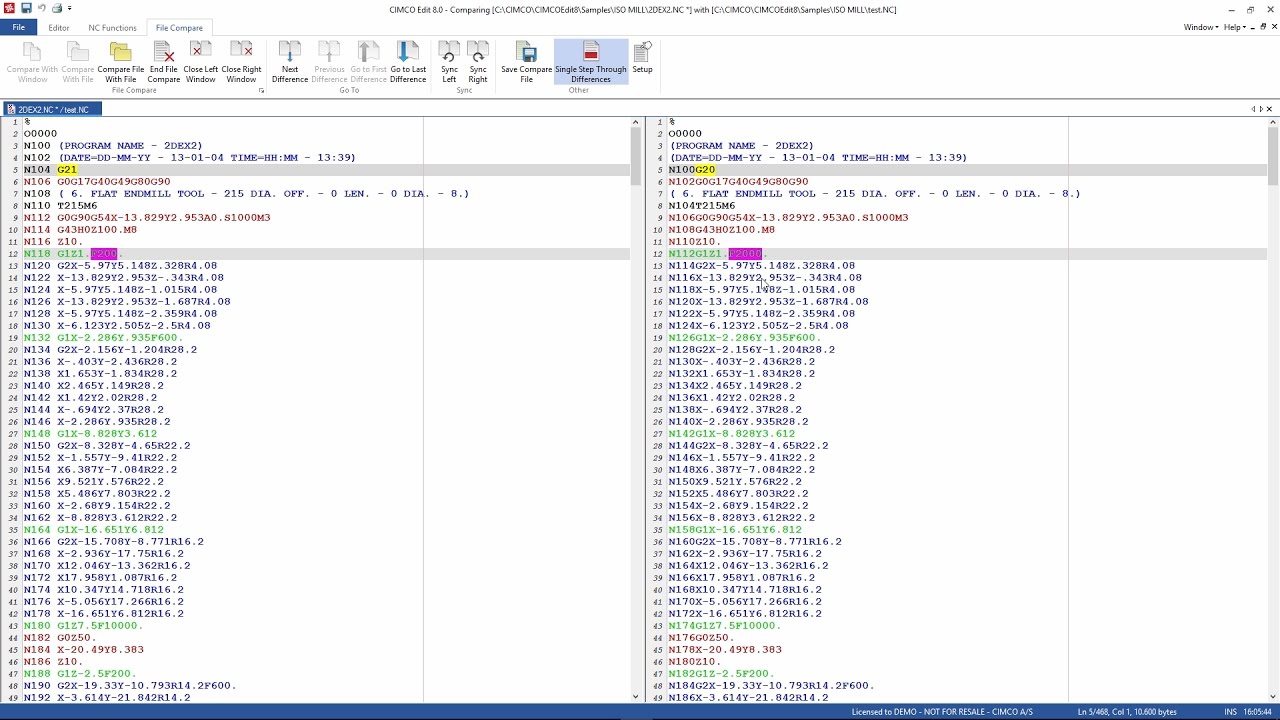1280x720 pixels.
Task: Click the right pane vertical scrollbar thumb
Action: [x=1273, y=157]
